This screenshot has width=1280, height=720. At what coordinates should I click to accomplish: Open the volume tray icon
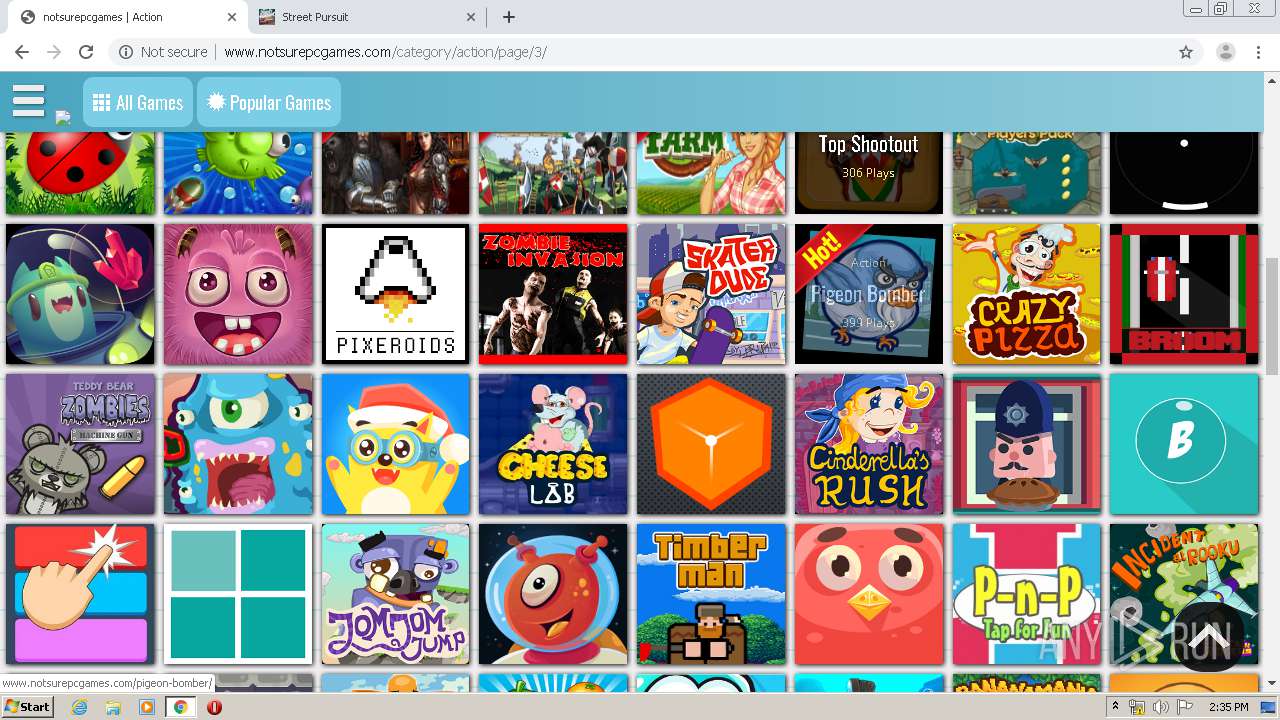pos(1161,707)
